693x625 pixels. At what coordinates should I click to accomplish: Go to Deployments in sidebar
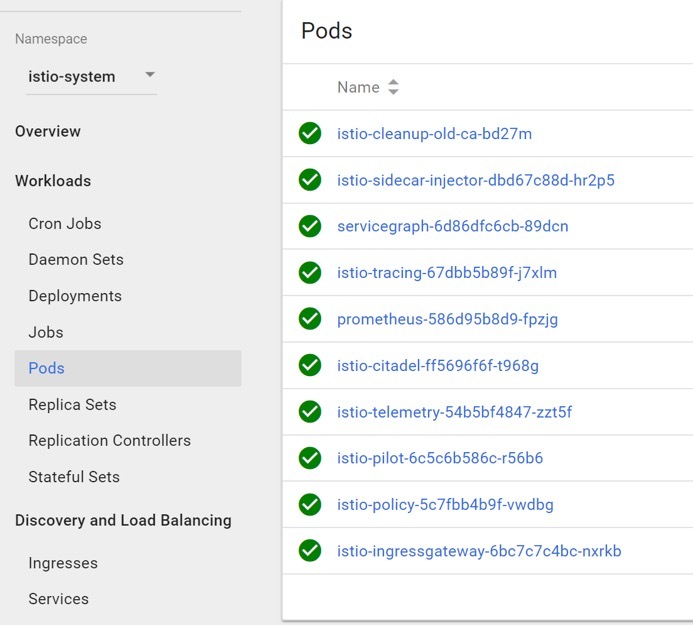75,296
